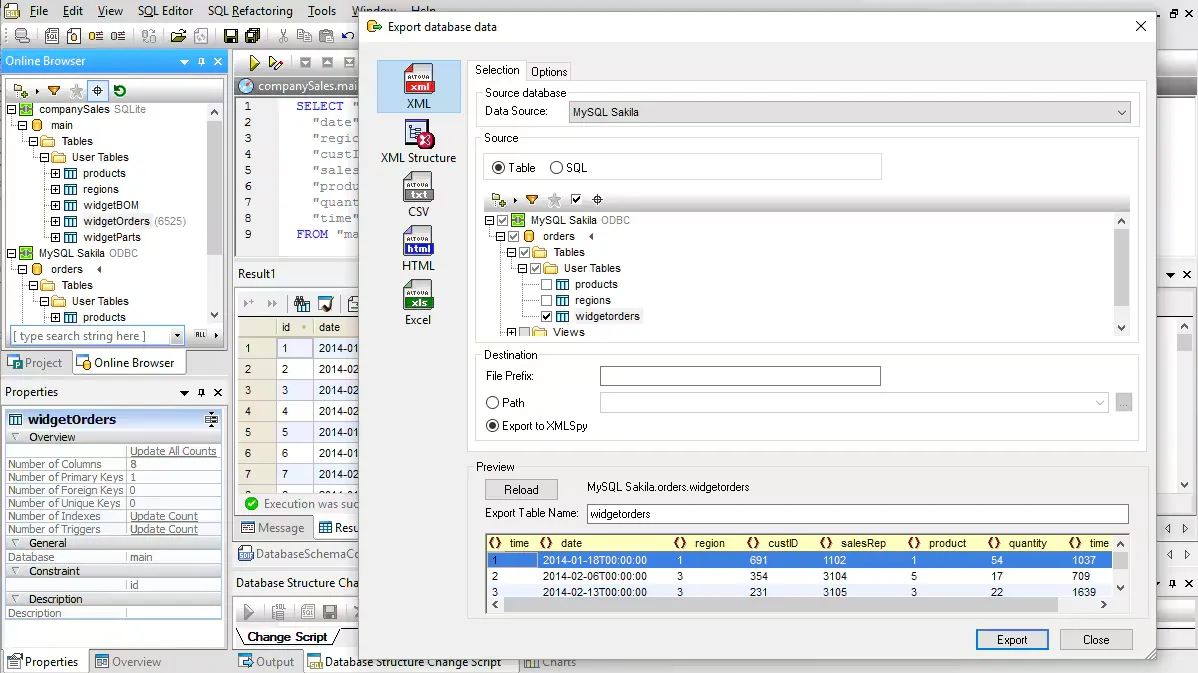Select the Export to XMLSpy radio button
1198x673 pixels.
tap(493, 426)
